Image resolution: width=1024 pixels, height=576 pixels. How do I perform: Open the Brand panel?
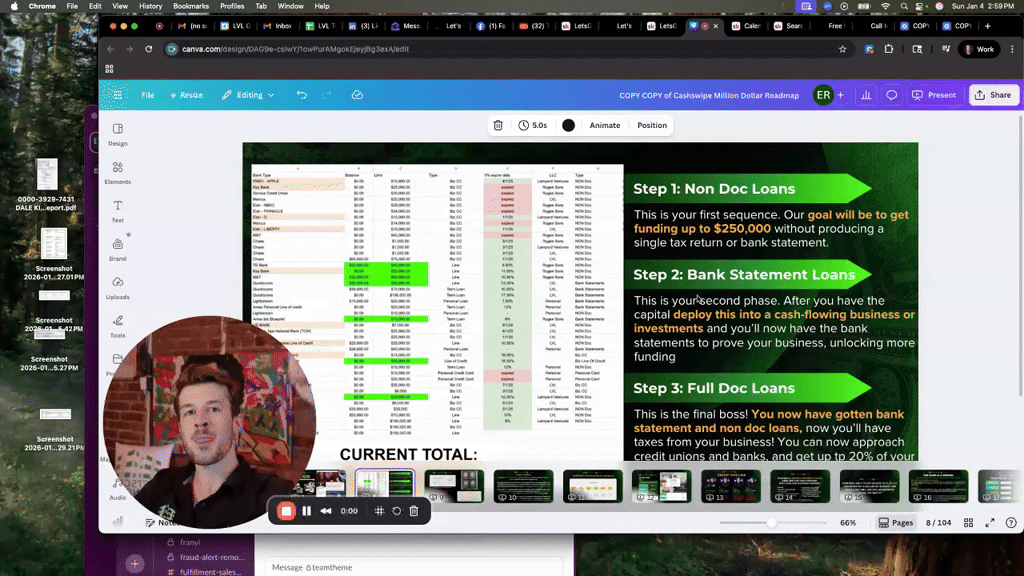[x=118, y=249]
